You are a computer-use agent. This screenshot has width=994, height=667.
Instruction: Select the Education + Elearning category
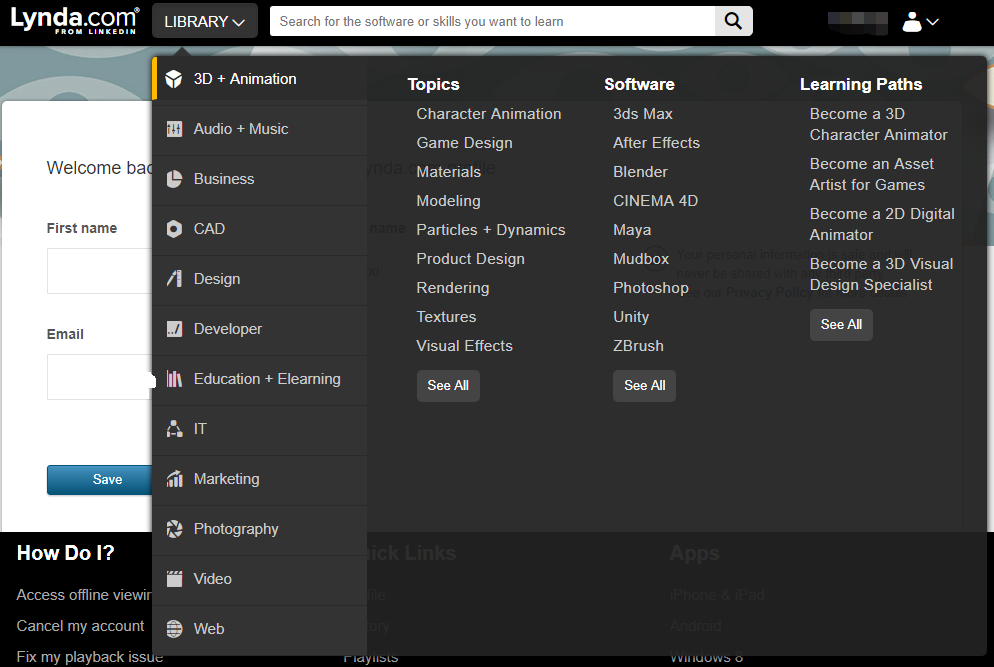click(x=260, y=379)
